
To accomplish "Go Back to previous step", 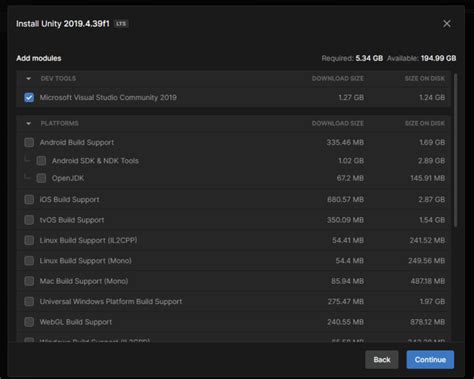I will click(382, 360).
